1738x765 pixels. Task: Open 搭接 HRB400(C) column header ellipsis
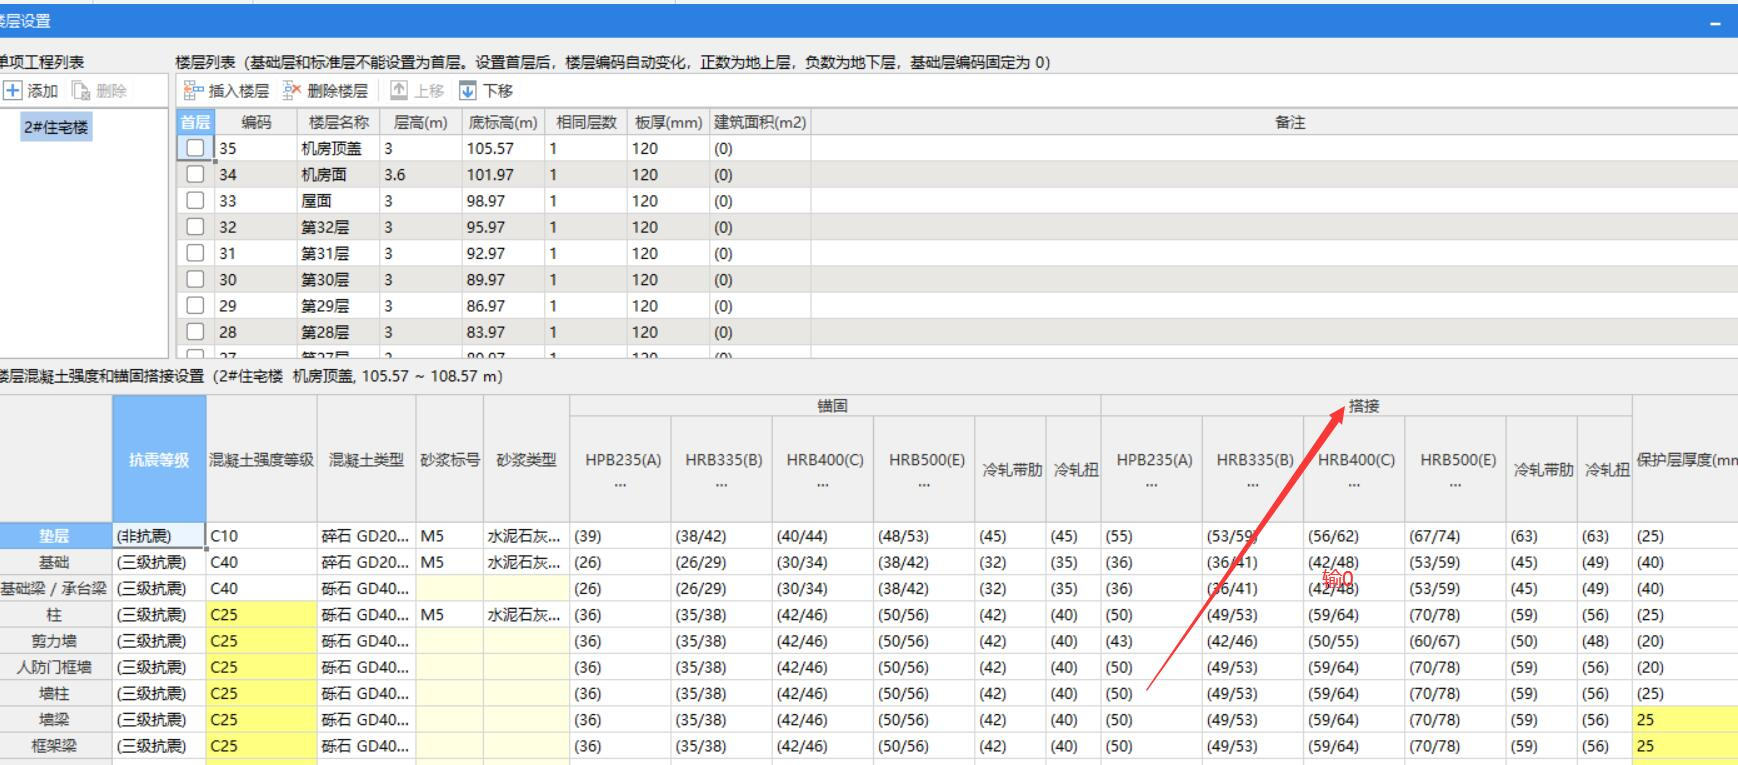point(1354,485)
